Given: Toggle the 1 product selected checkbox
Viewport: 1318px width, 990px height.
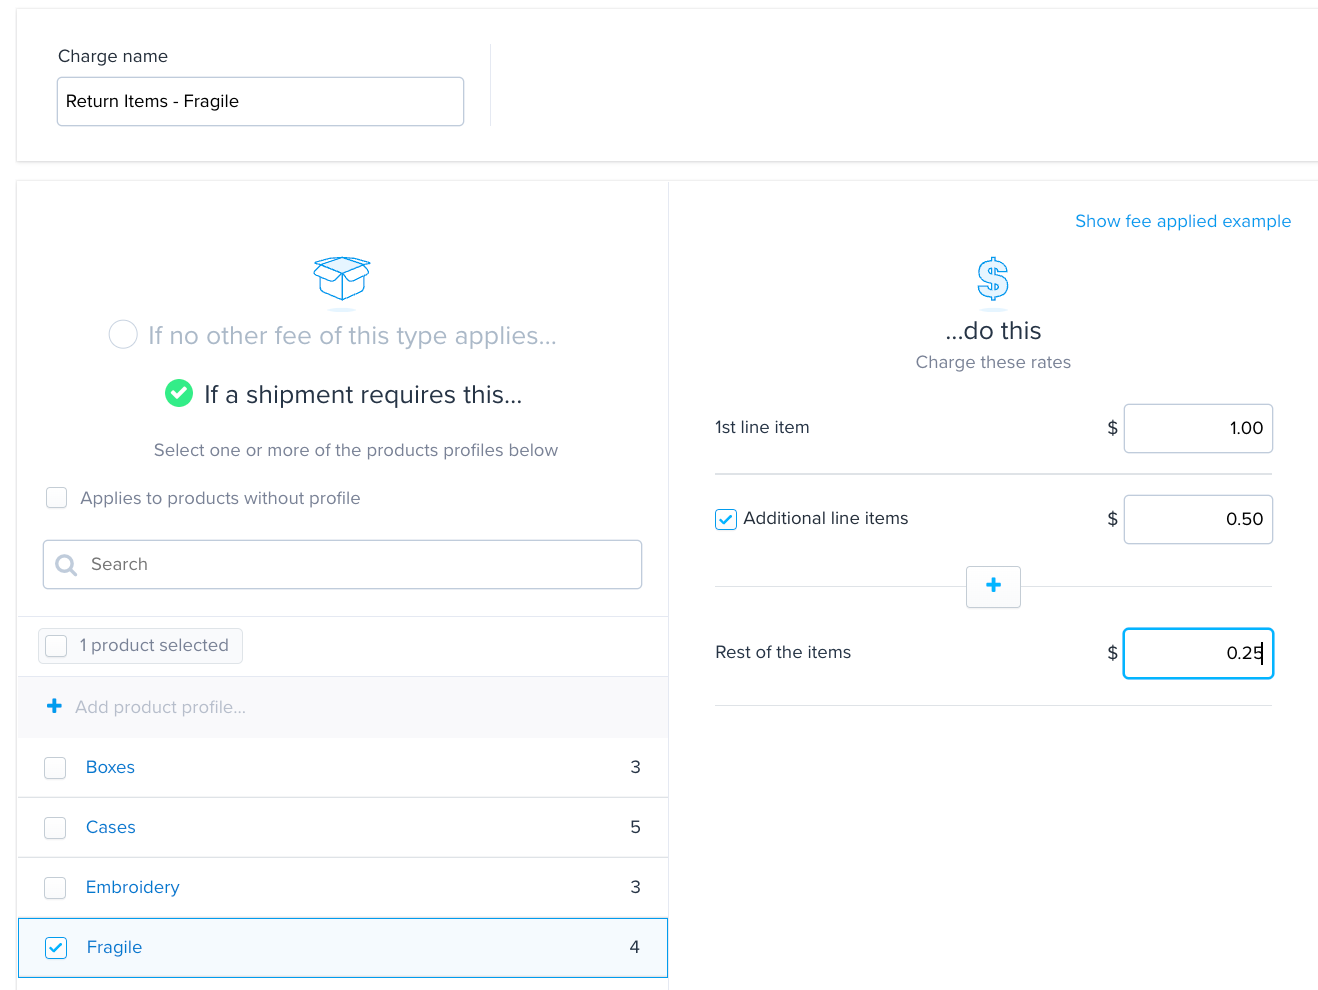Looking at the screenshot, I should pyautogui.click(x=57, y=645).
